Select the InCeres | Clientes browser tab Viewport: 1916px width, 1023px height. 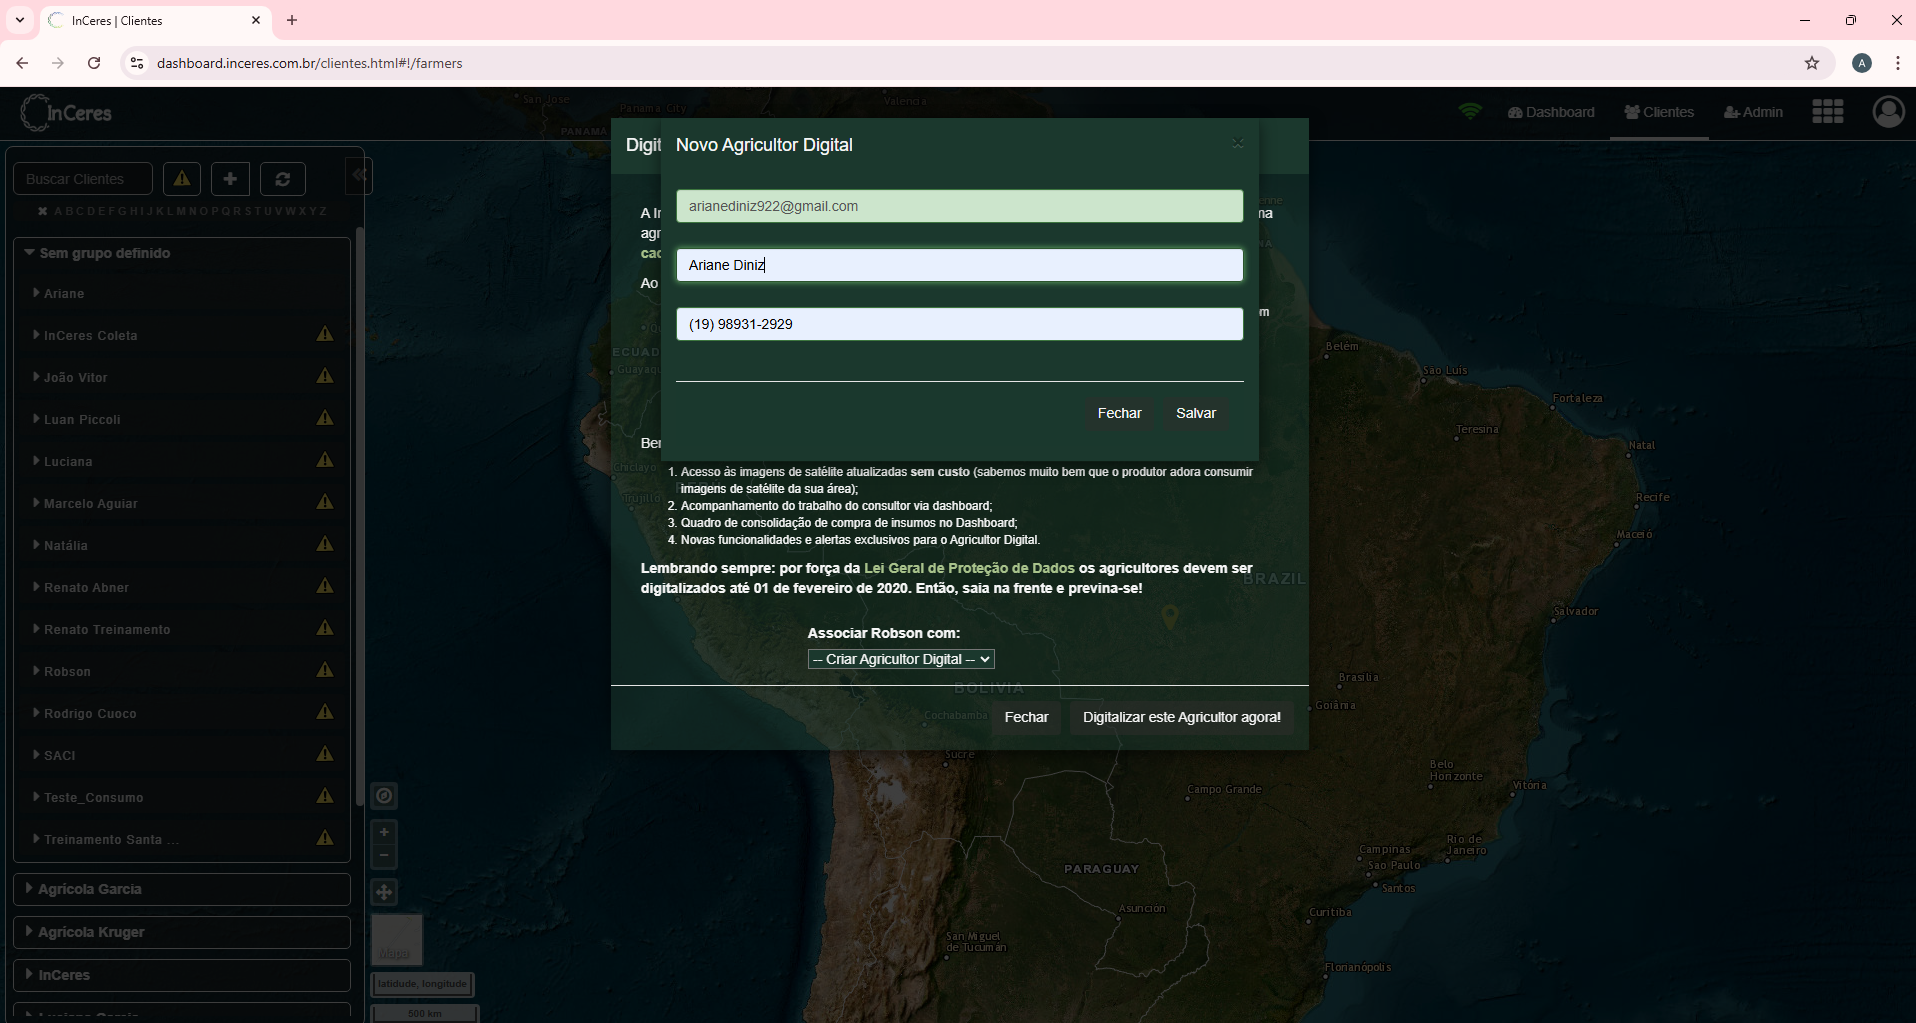click(155, 20)
